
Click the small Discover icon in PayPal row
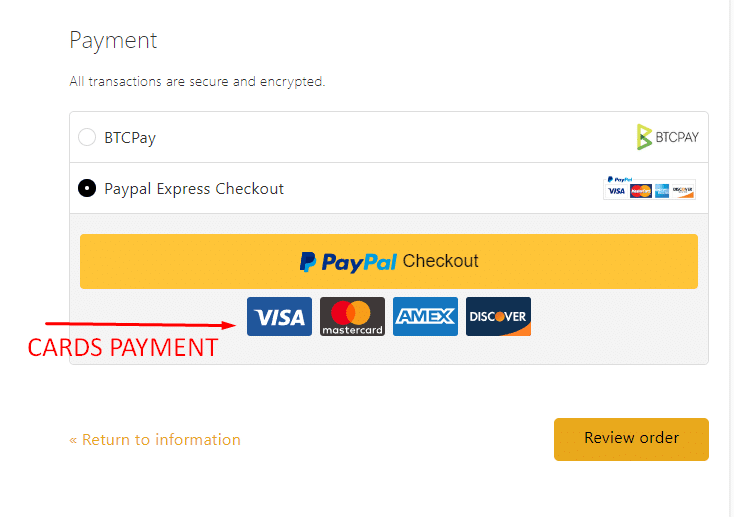[x=683, y=191]
